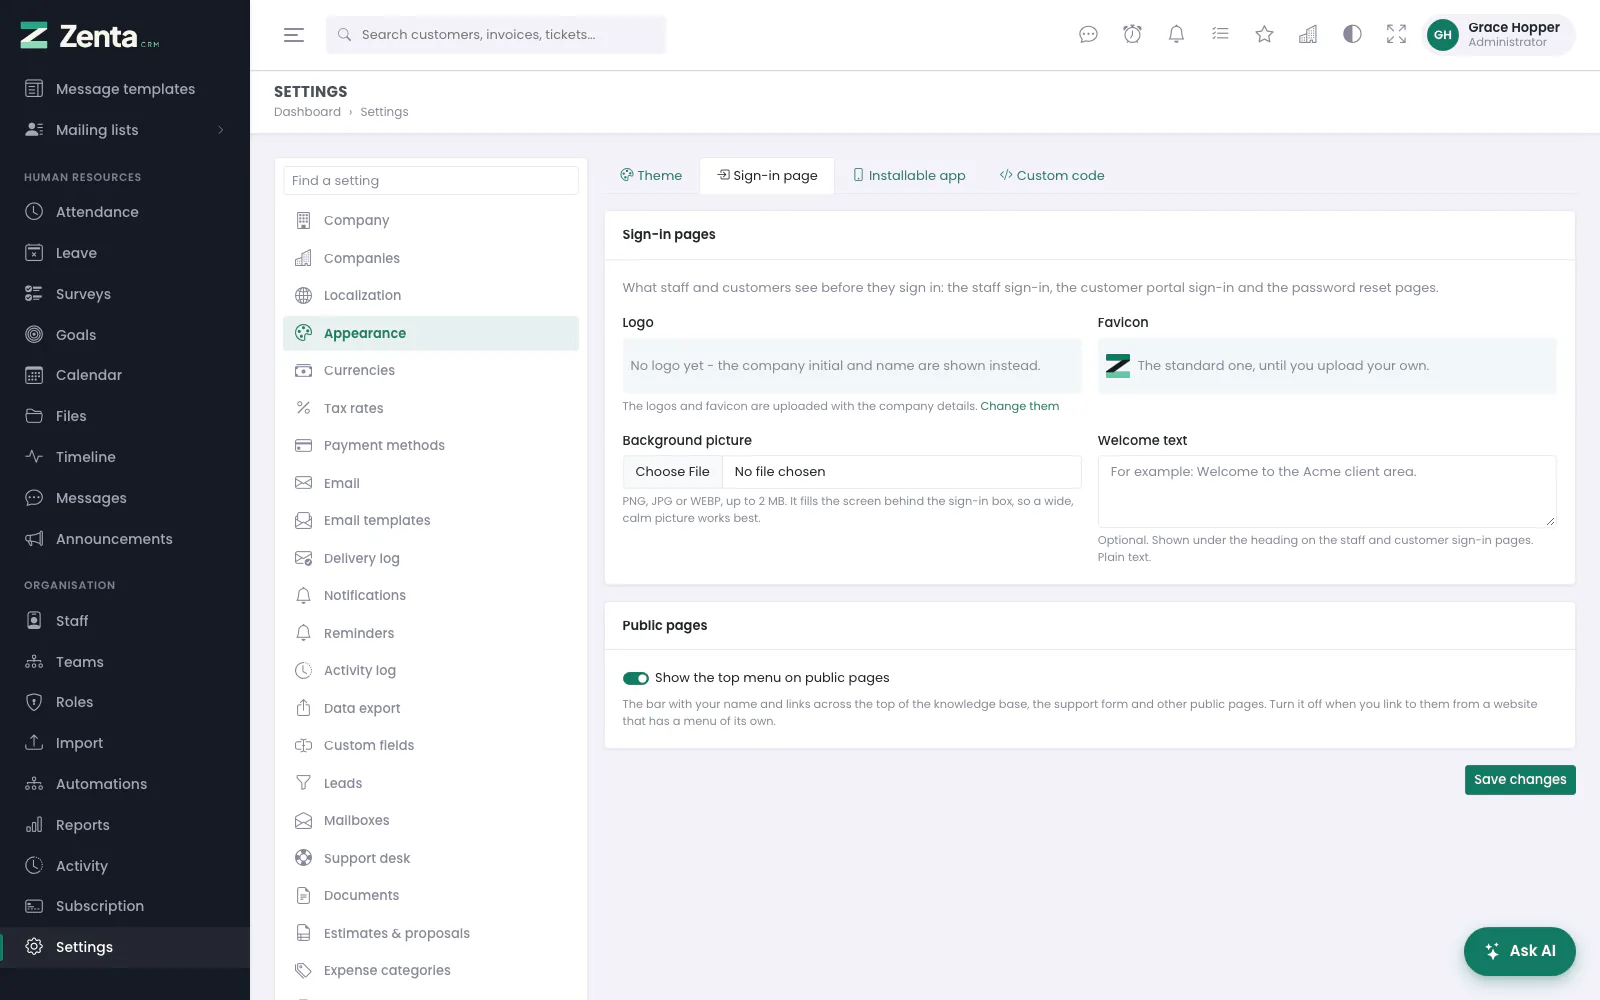Open Grace Hopper account menu

[x=1499, y=35]
